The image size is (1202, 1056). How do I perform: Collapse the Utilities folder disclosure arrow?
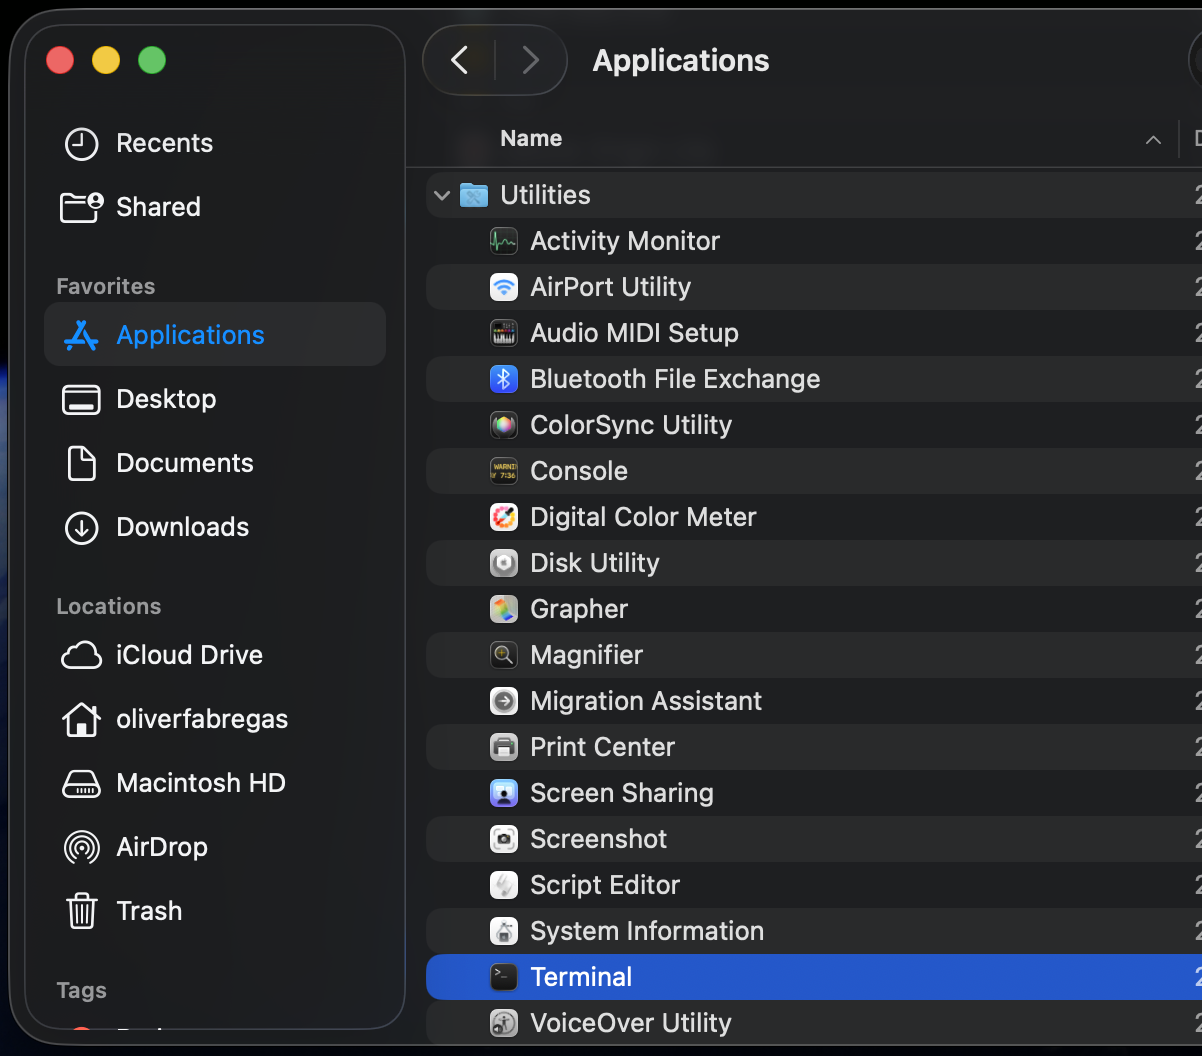coord(442,195)
